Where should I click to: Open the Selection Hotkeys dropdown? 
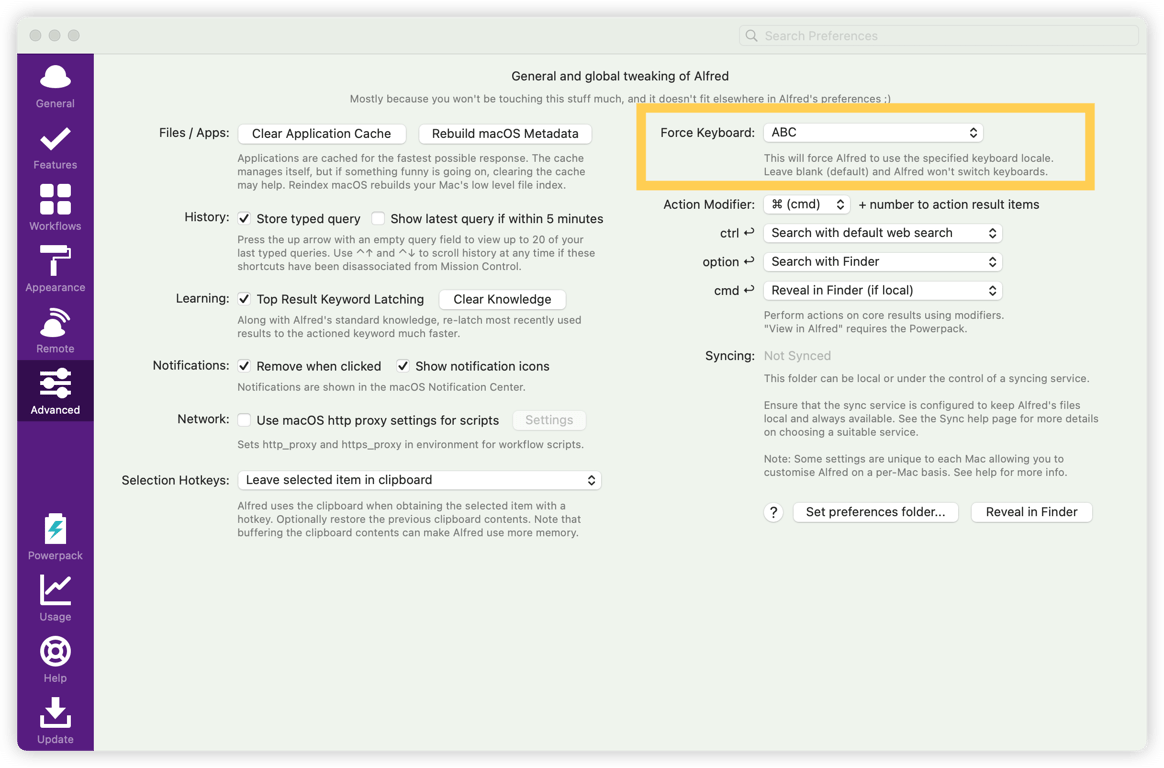(x=419, y=480)
